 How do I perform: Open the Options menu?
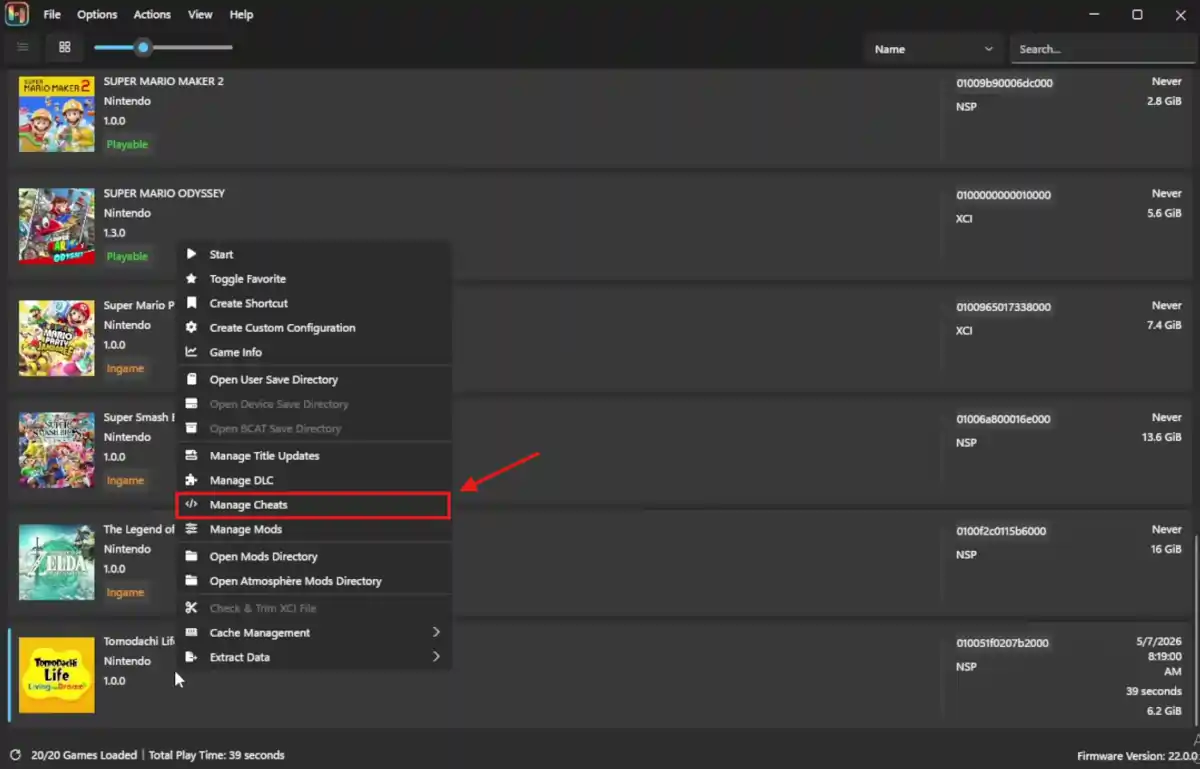(x=97, y=15)
